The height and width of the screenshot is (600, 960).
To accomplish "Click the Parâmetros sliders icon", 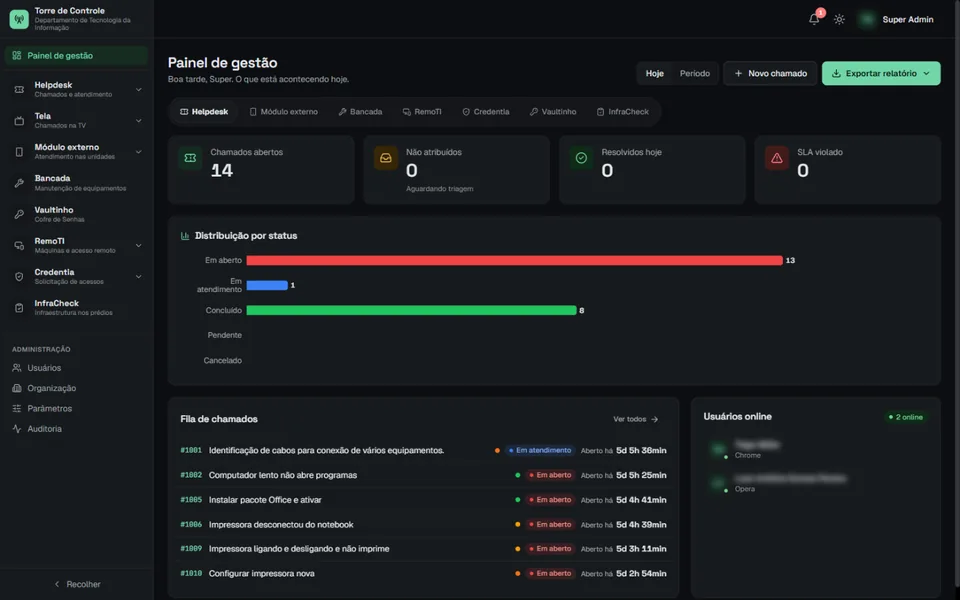I will [x=17, y=408].
